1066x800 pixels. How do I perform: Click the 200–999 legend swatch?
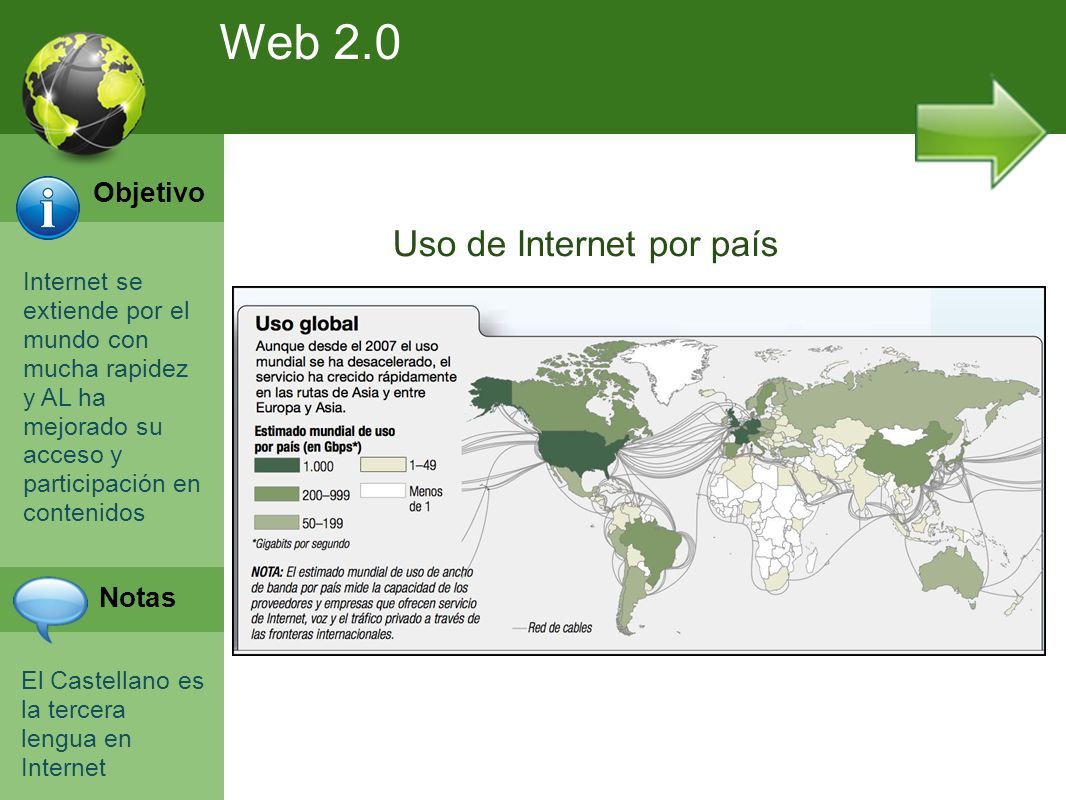coord(277,494)
